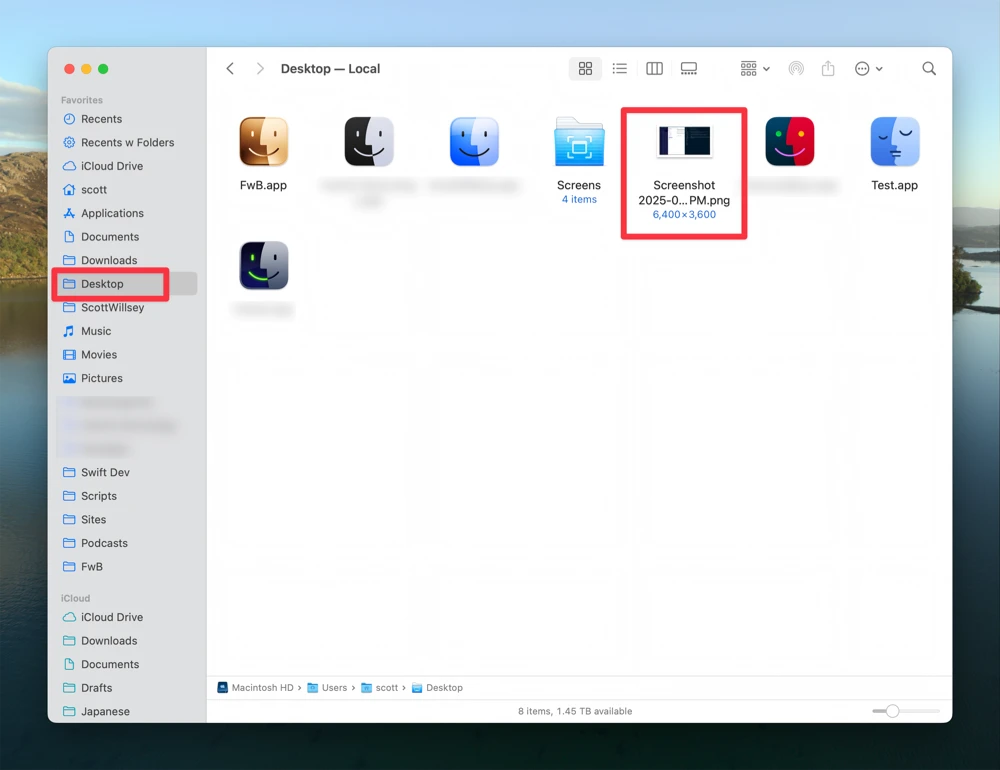The width and height of the screenshot is (1000, 770).
Task: Toggle Icon view grid button
Action: (x=586, y=68)
